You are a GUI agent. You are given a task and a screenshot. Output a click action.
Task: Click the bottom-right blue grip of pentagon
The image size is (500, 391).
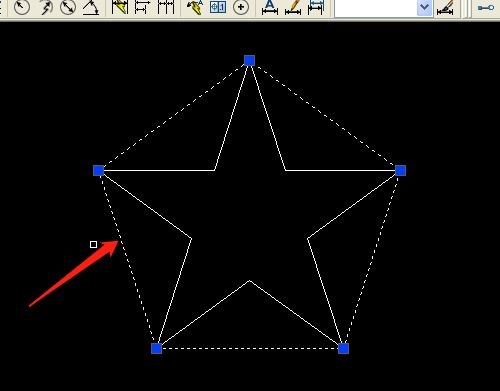343,348
